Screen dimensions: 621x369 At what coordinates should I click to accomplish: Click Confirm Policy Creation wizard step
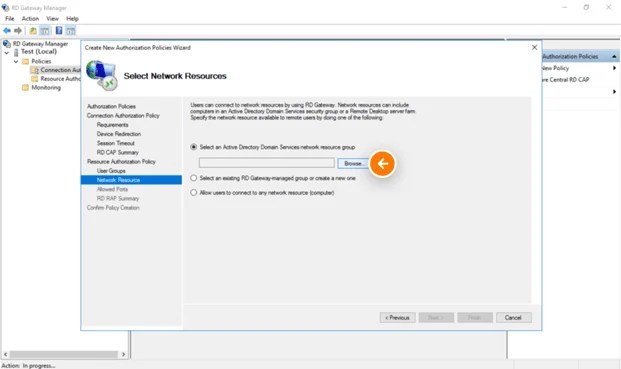[x=113, y=207]
